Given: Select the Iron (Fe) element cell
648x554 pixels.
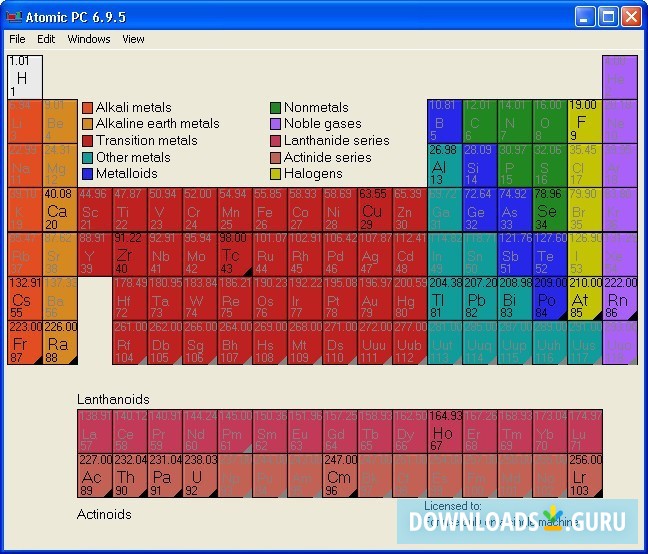Looking at the screenshot, I should point(270,210).
